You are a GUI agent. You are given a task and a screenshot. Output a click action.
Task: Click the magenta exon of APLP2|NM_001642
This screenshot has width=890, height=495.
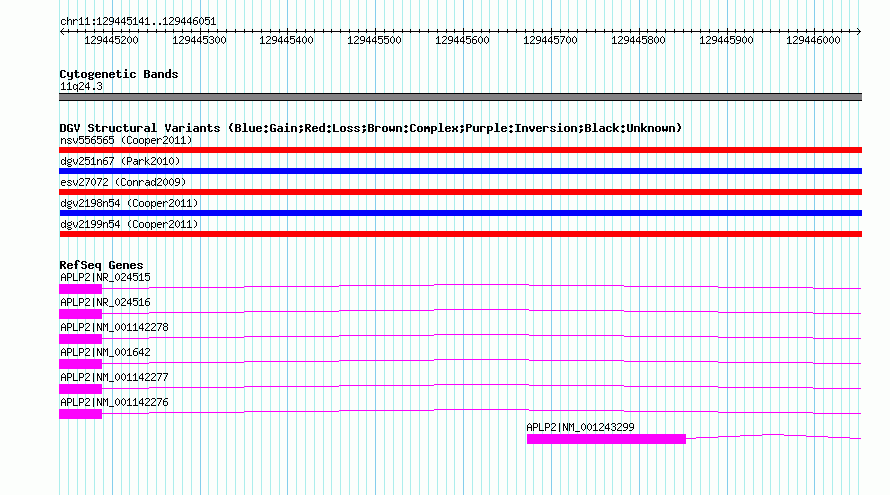click(x=81, y=364)
